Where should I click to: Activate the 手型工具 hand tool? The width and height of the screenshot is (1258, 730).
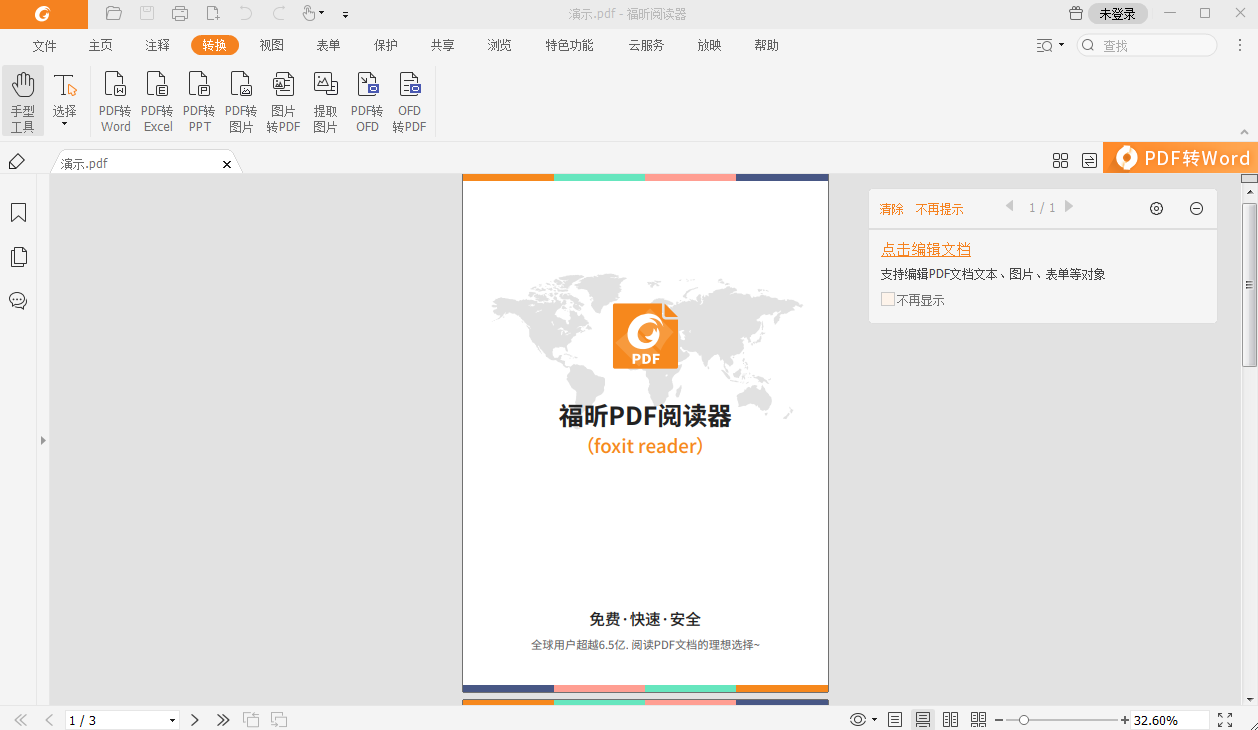[x=23, y=100]
